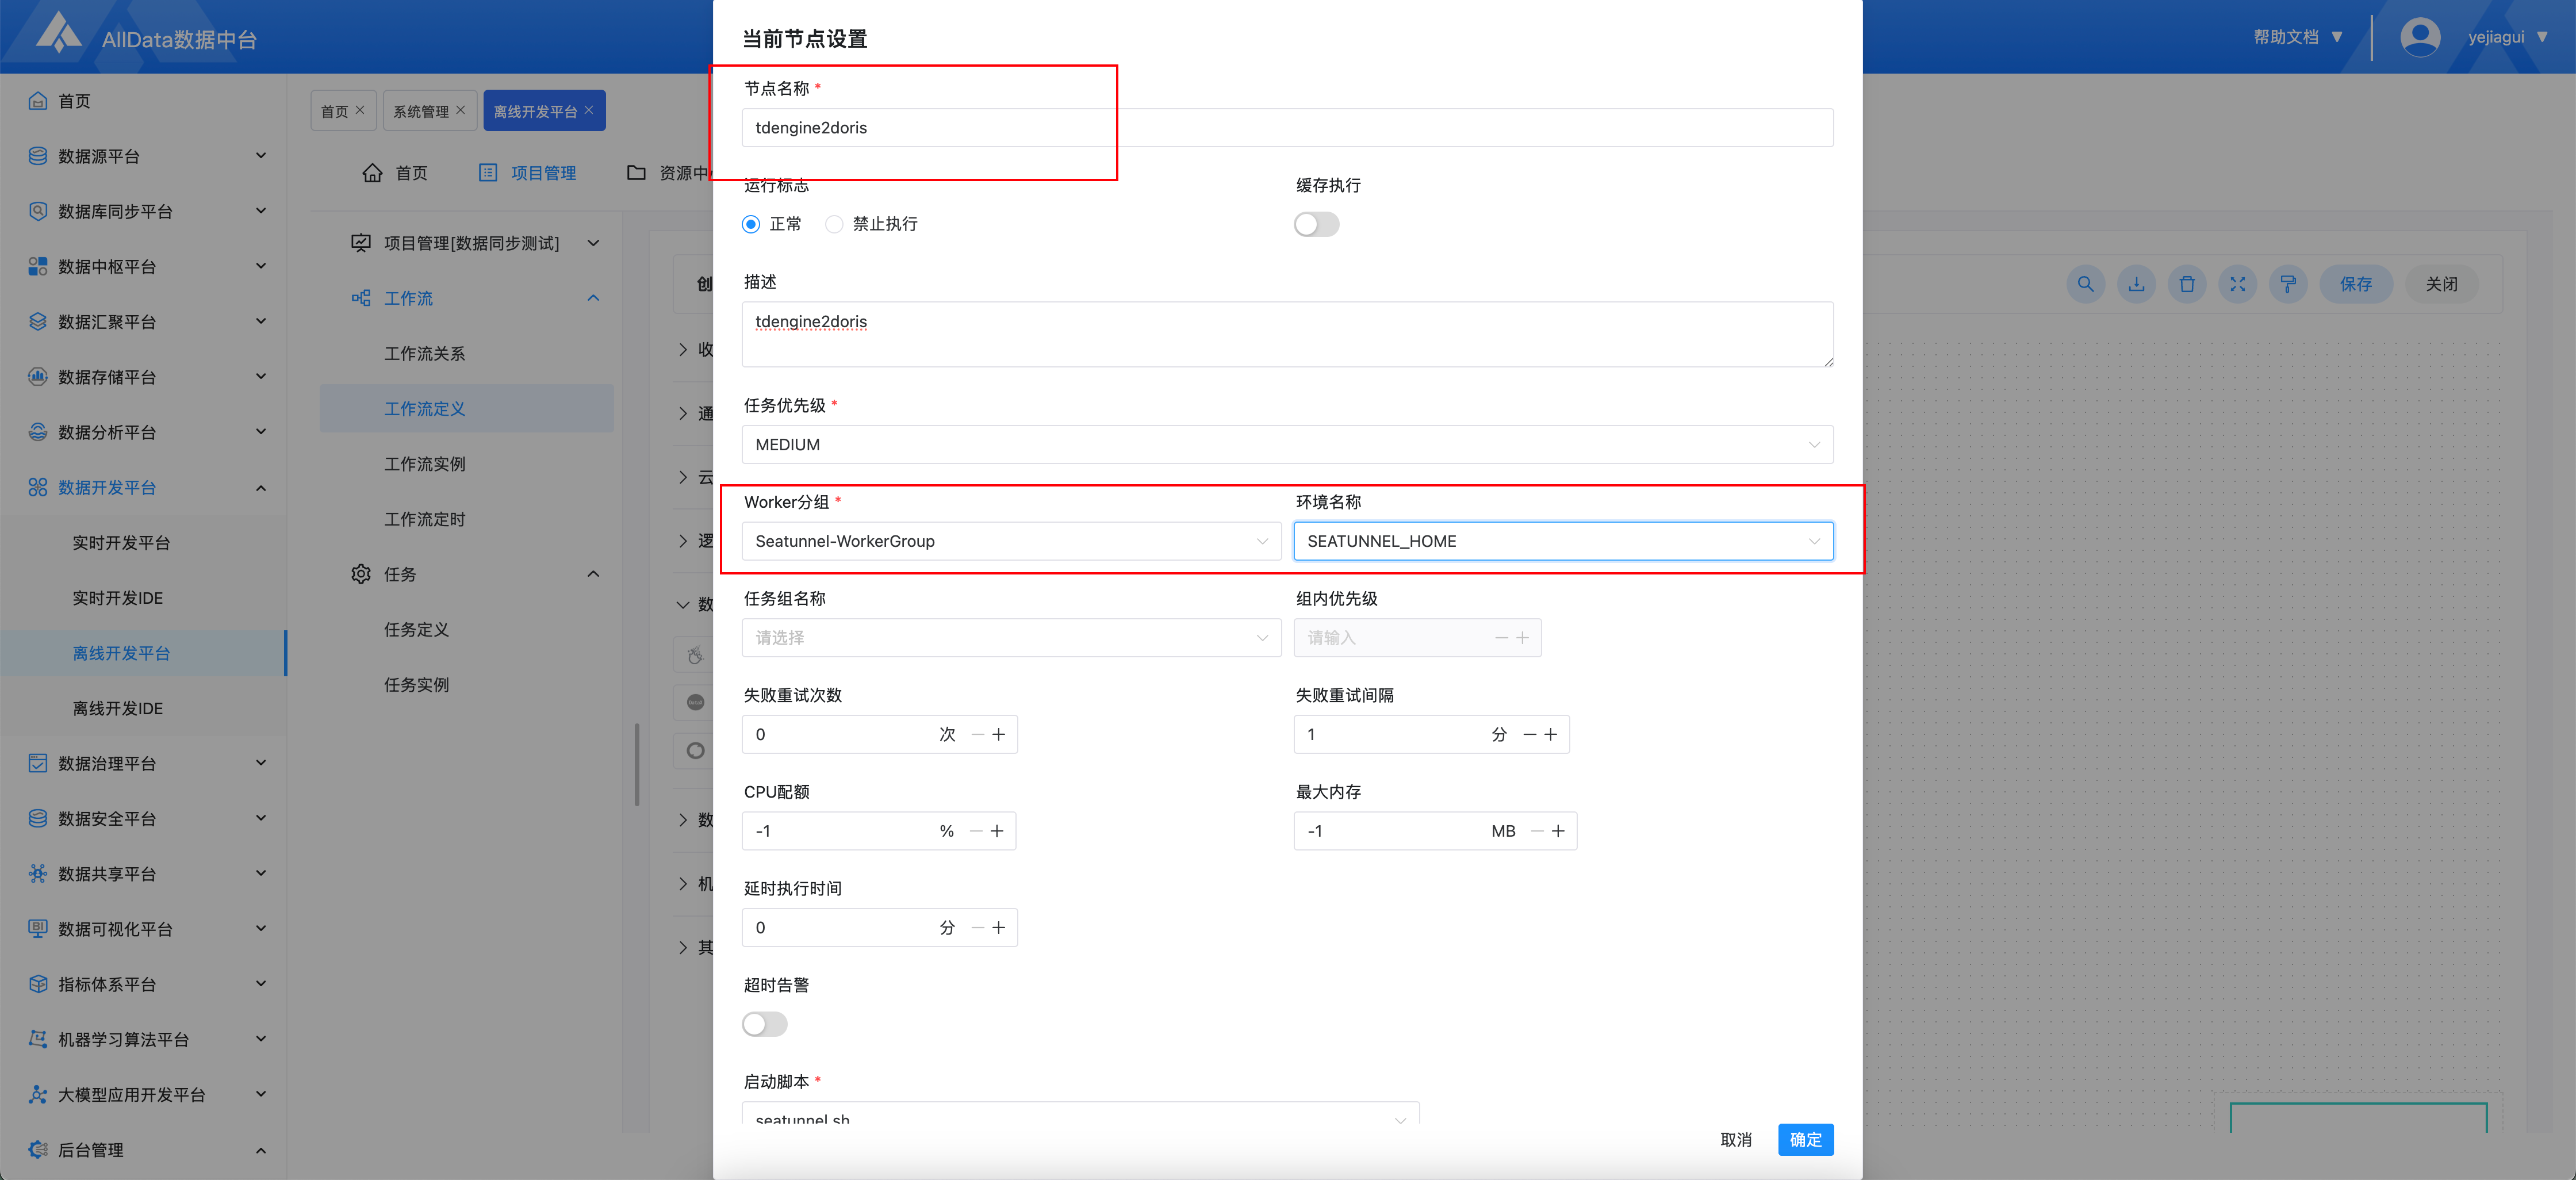Click the format paint-roller icon
The width and height of the screenshot is (2576, 1180).
[x=2288, y=284]
